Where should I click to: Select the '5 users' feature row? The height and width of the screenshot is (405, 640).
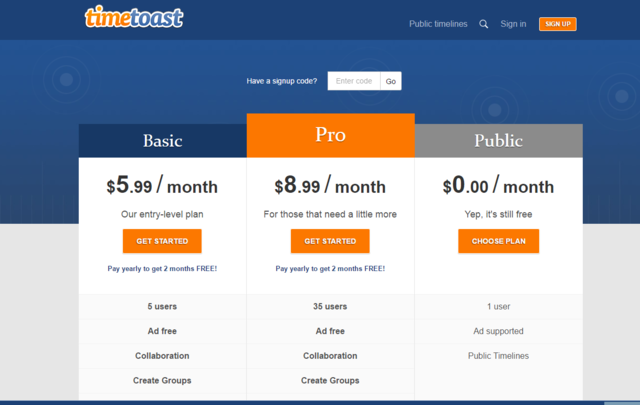point(162,307)
